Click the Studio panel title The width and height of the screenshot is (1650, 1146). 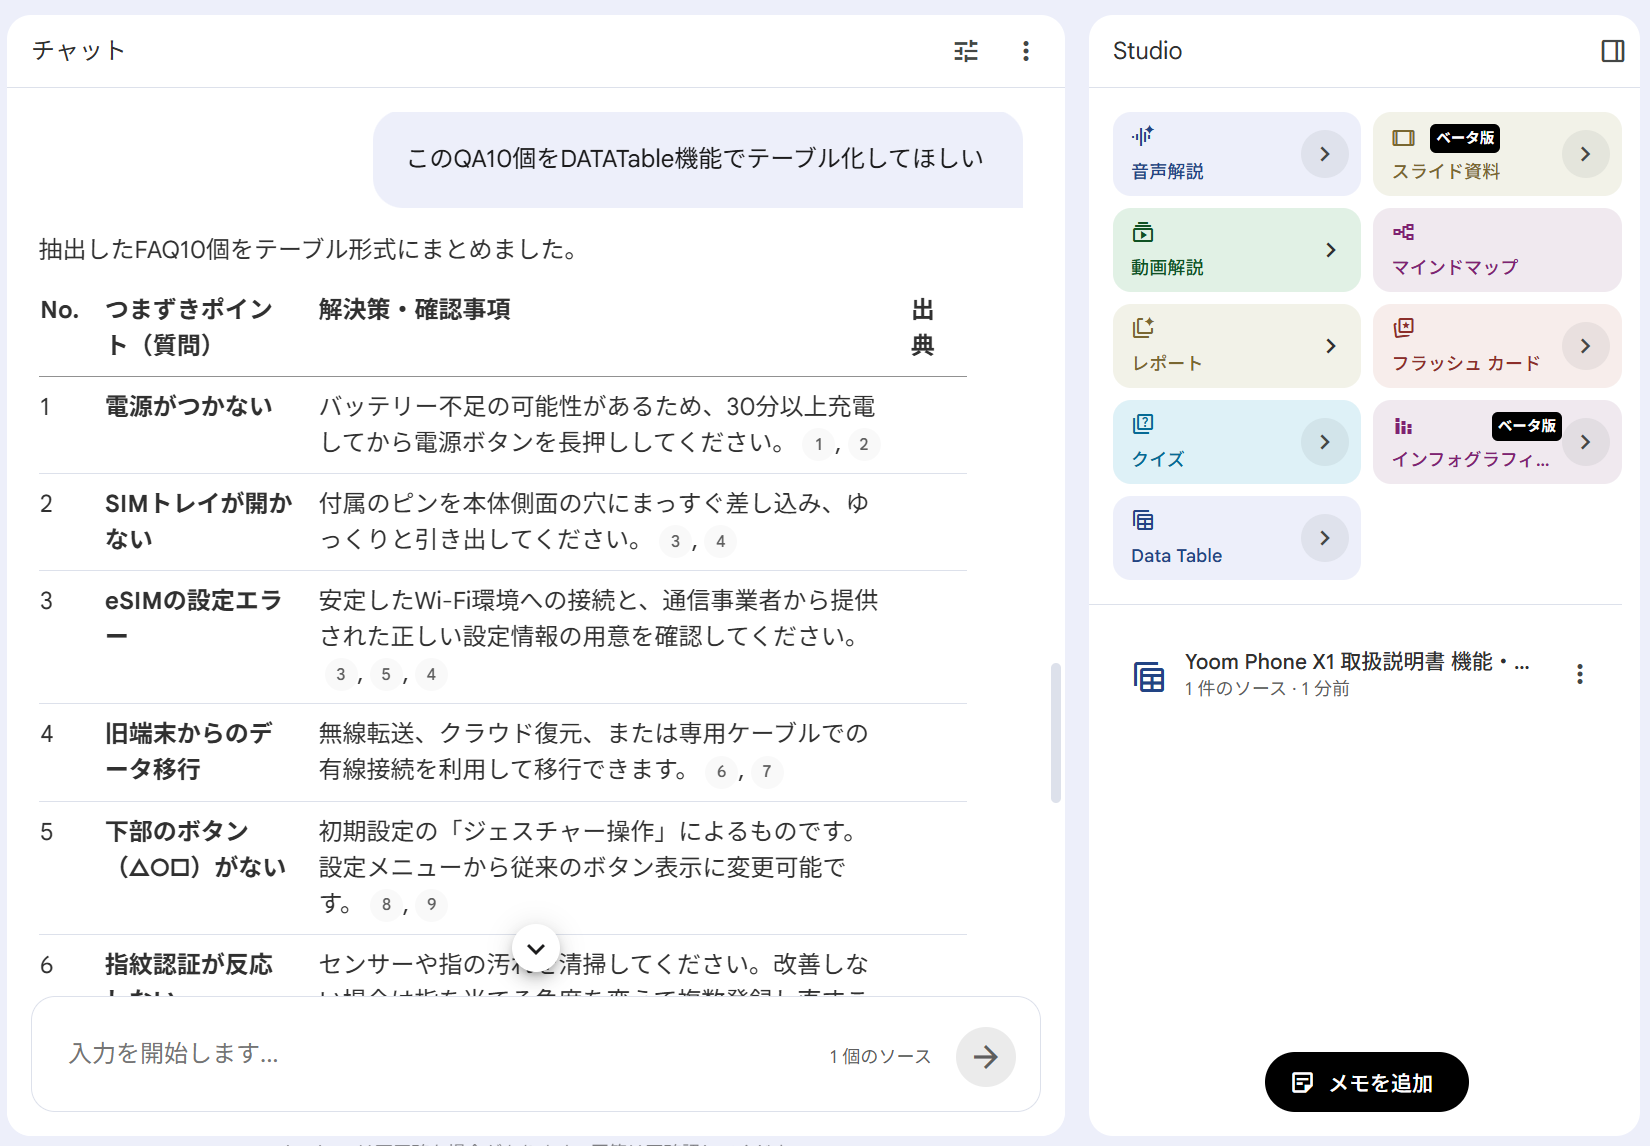click(x=1147, y=51)
